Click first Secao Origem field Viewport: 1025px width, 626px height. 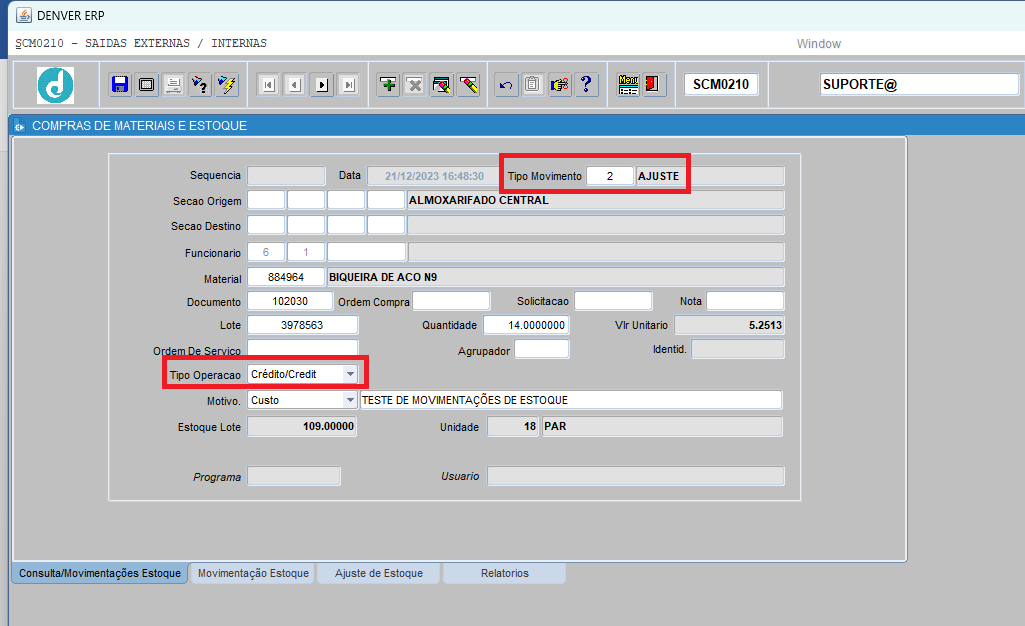tap(266, 200)
